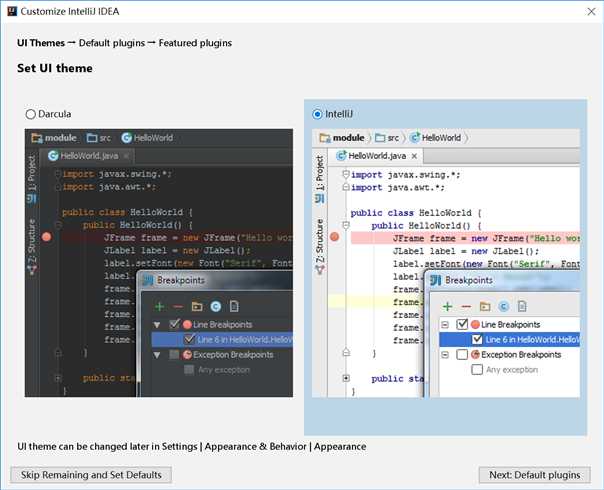Toggle Any exception checkbox in Darcula preview
Viewport: 604px width, 490px height.
click(189, 370)
